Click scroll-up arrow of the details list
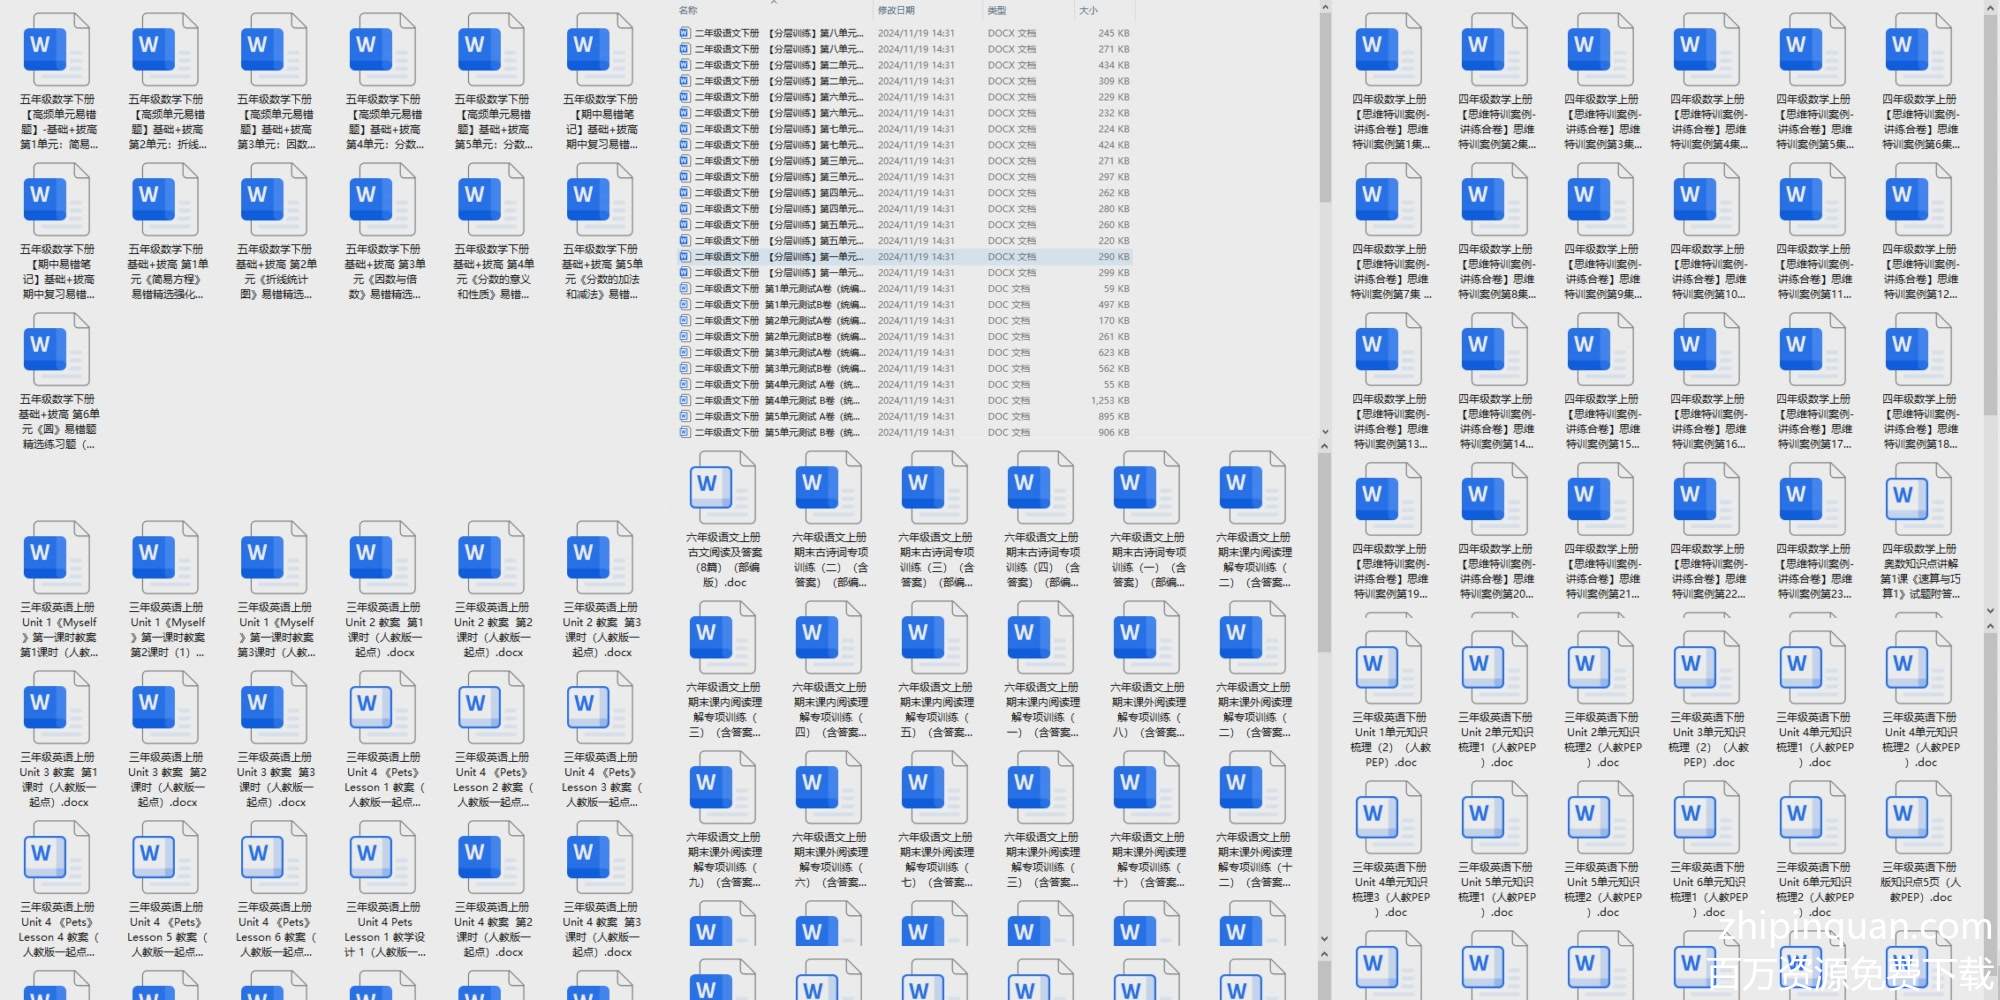 tap(1325, 8)
